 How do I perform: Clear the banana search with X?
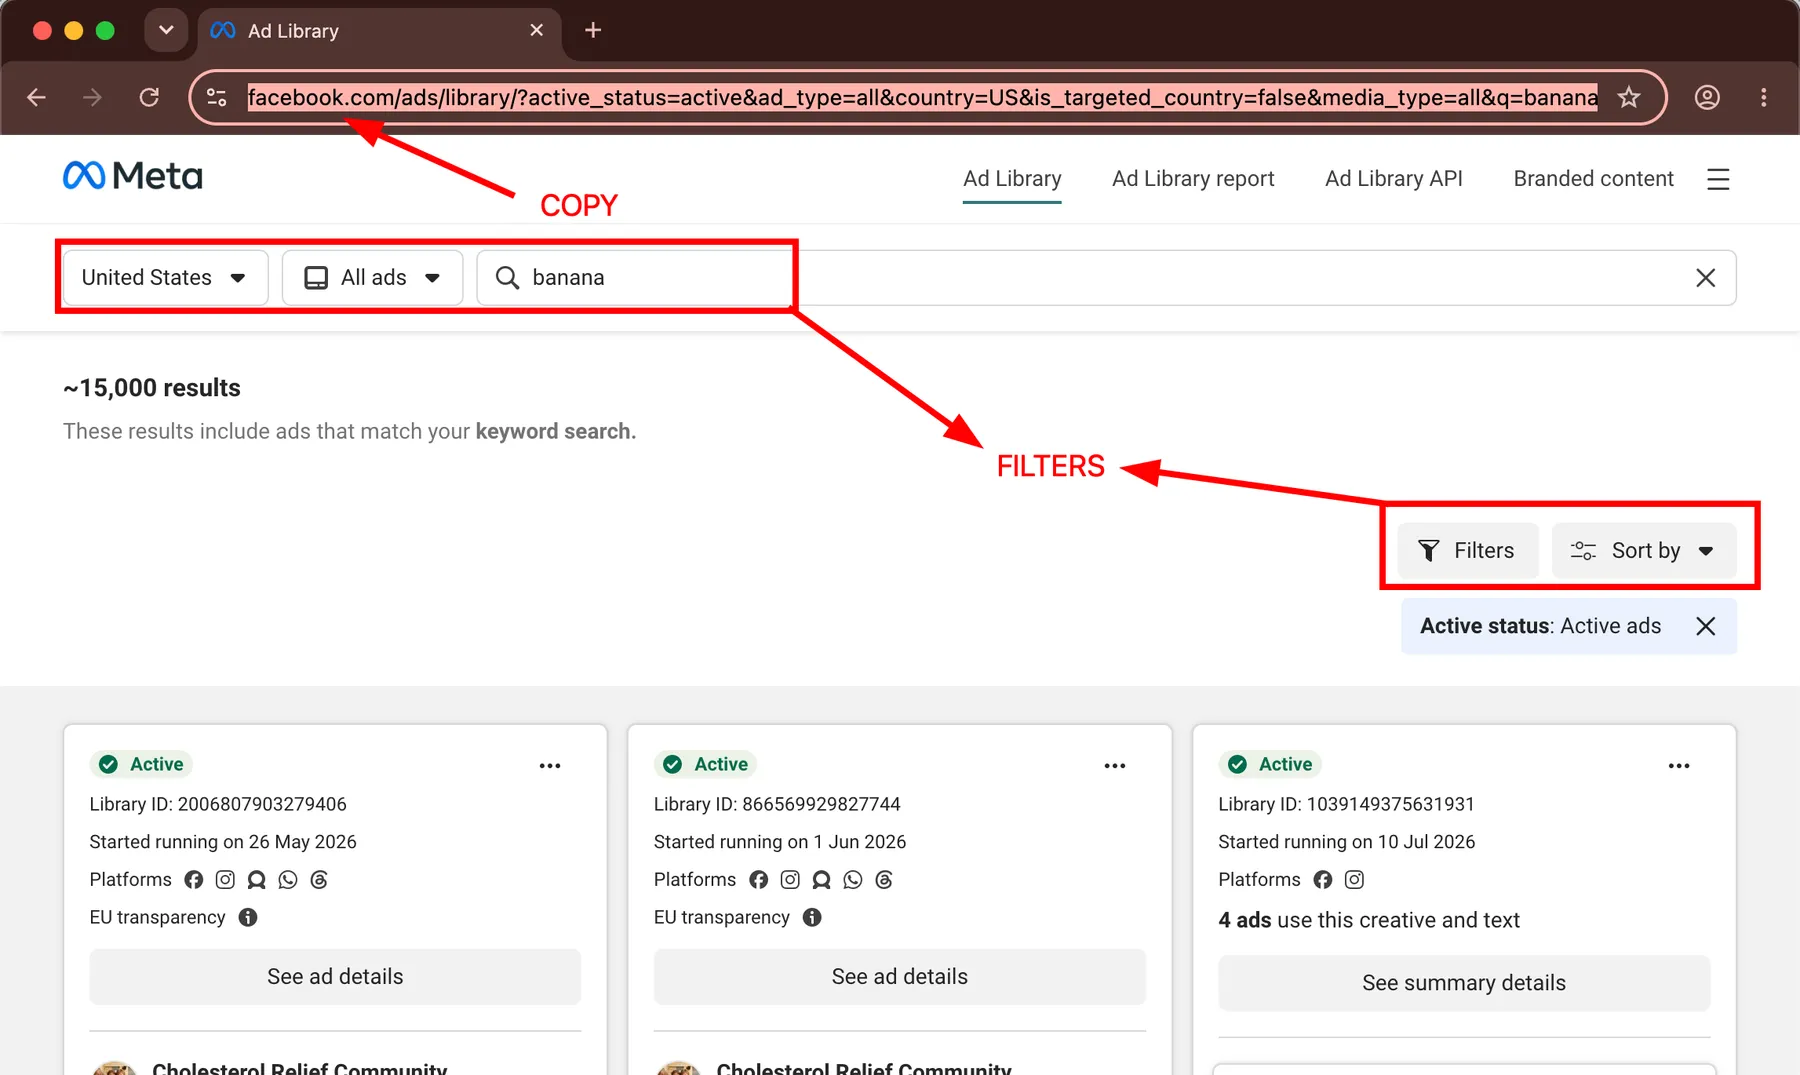point(1706,278)
